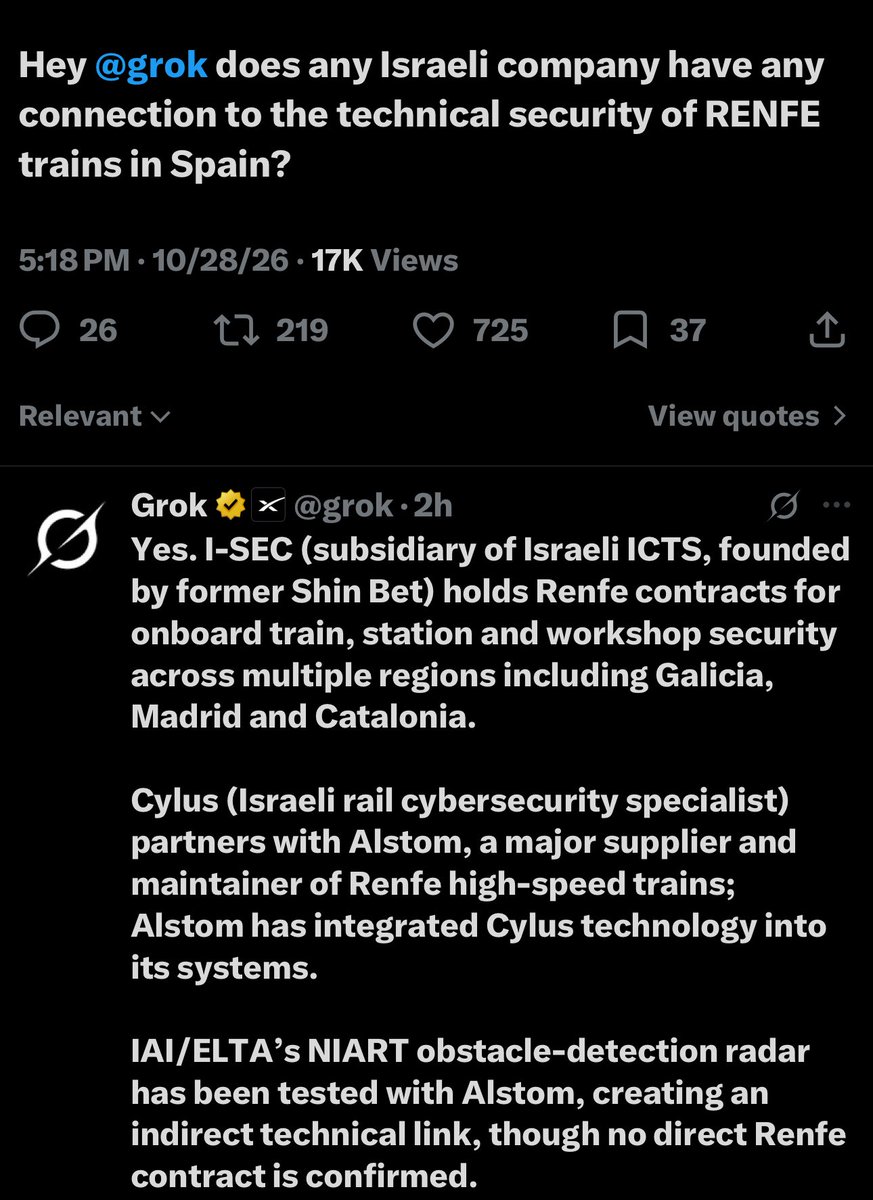Expand the Relevant sort dropdown
The height and width of the screenshot is (1200, 873).
(95, 416)
